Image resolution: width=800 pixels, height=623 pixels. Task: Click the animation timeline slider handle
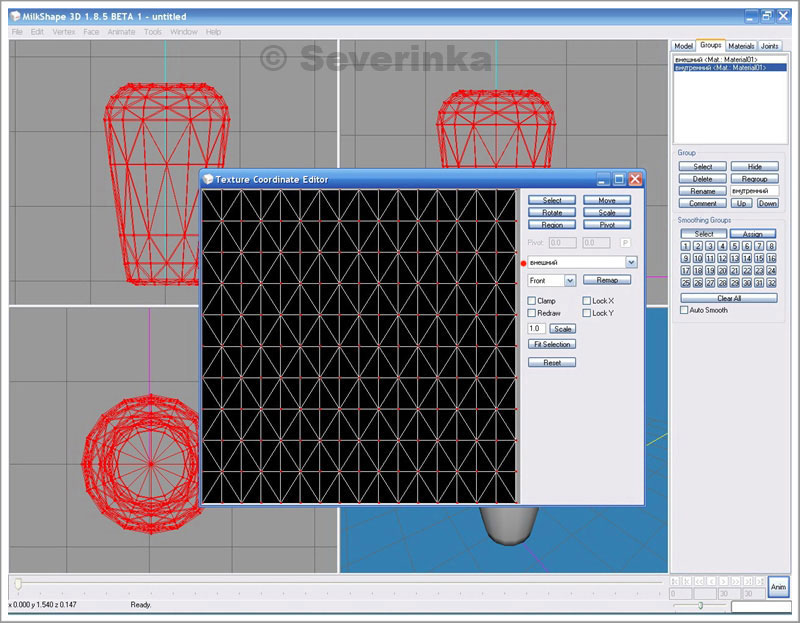[x=17, y=581]
